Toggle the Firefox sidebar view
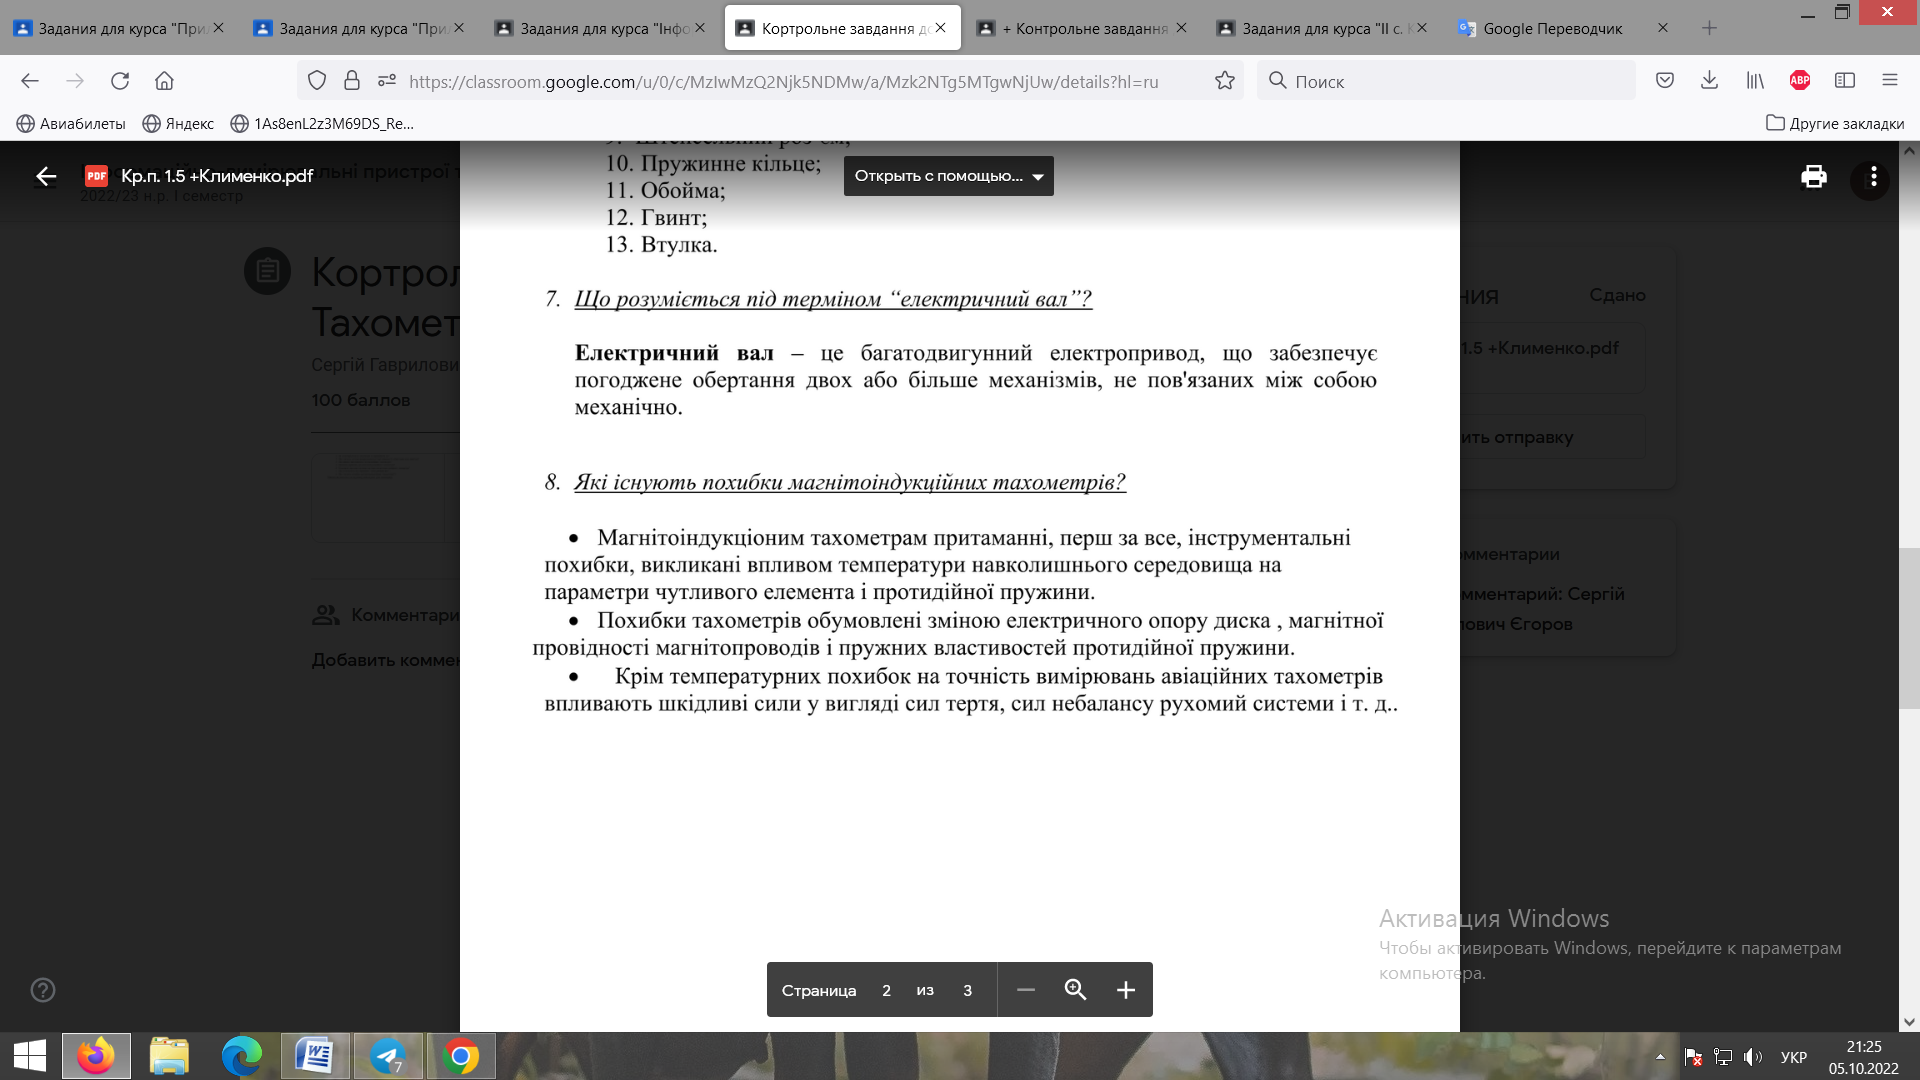 coord(1845,81)
